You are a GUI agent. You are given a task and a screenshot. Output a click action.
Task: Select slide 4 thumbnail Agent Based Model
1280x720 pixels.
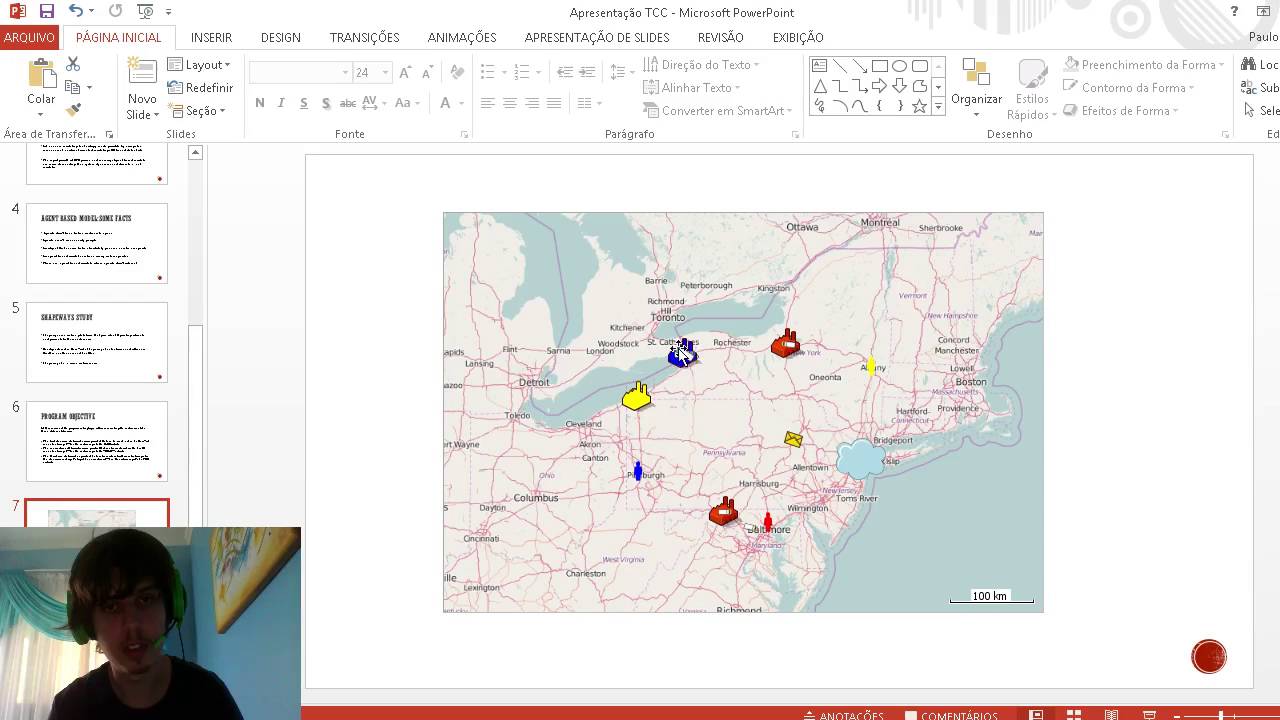(97, 243)
